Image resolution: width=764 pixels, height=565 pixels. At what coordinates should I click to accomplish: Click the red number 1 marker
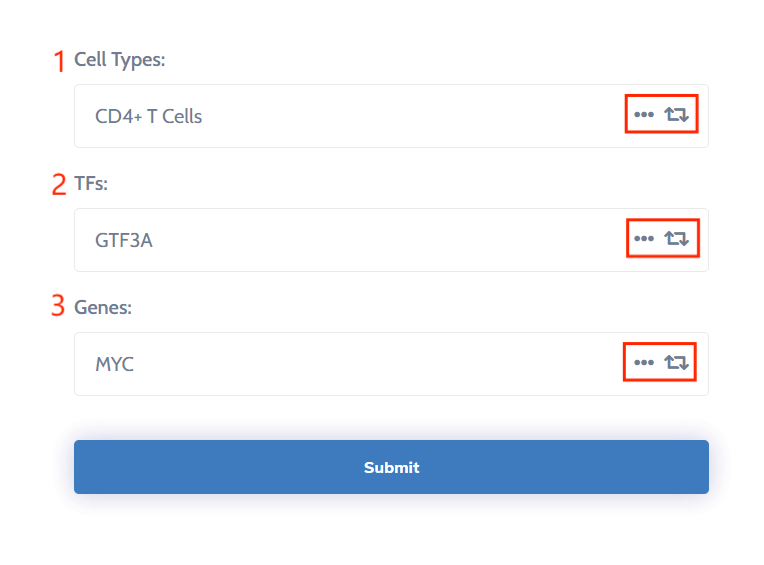click(59, 61)
